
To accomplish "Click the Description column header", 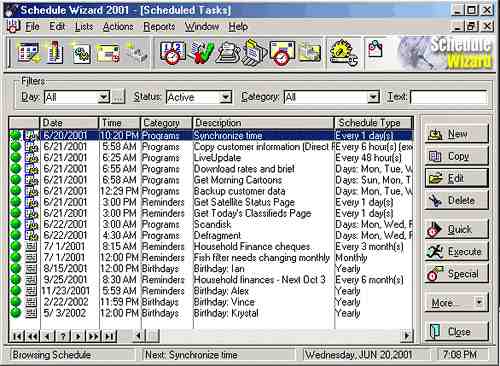I will pos(263,123).
